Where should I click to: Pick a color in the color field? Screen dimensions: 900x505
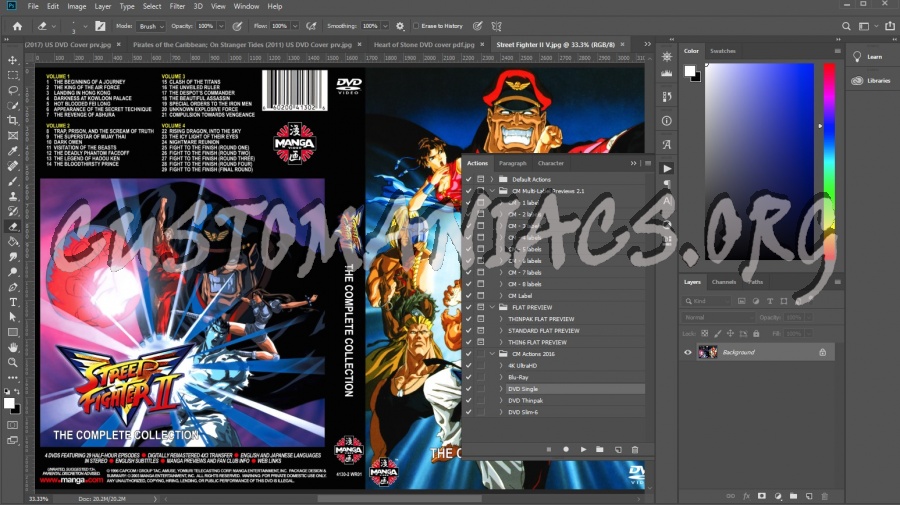pos(760,161)
